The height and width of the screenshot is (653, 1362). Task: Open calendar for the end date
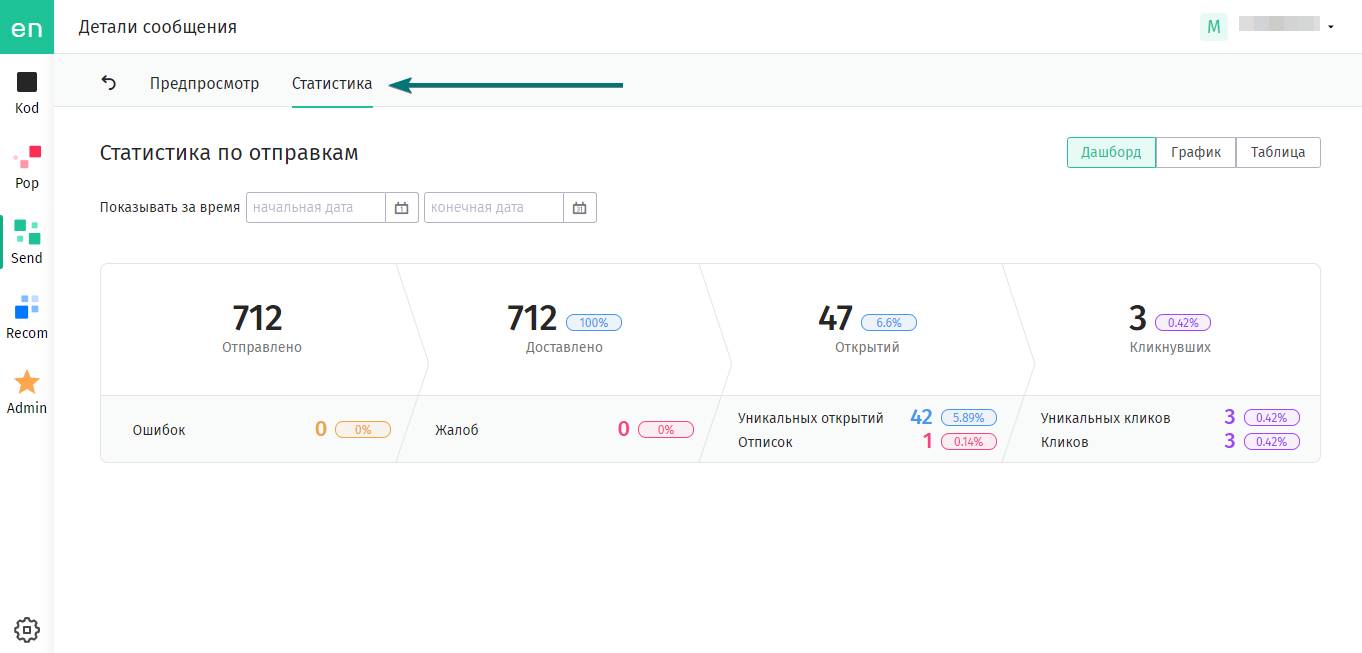coord(579,208)
